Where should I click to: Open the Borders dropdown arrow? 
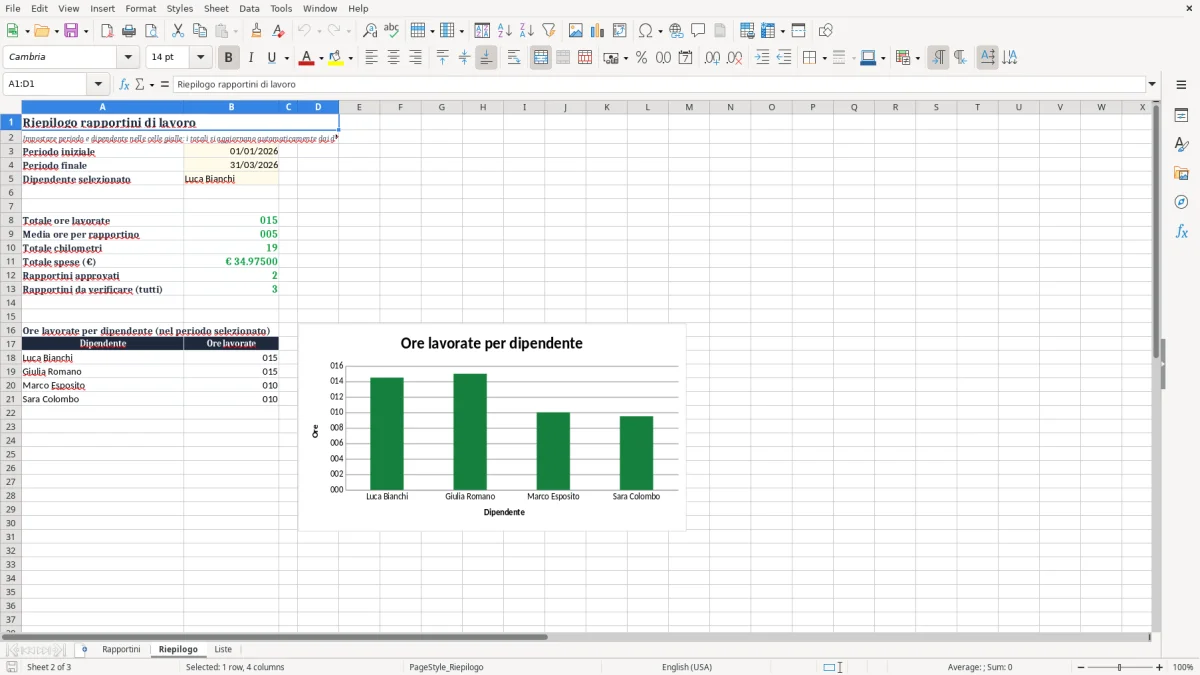(823, 59)
